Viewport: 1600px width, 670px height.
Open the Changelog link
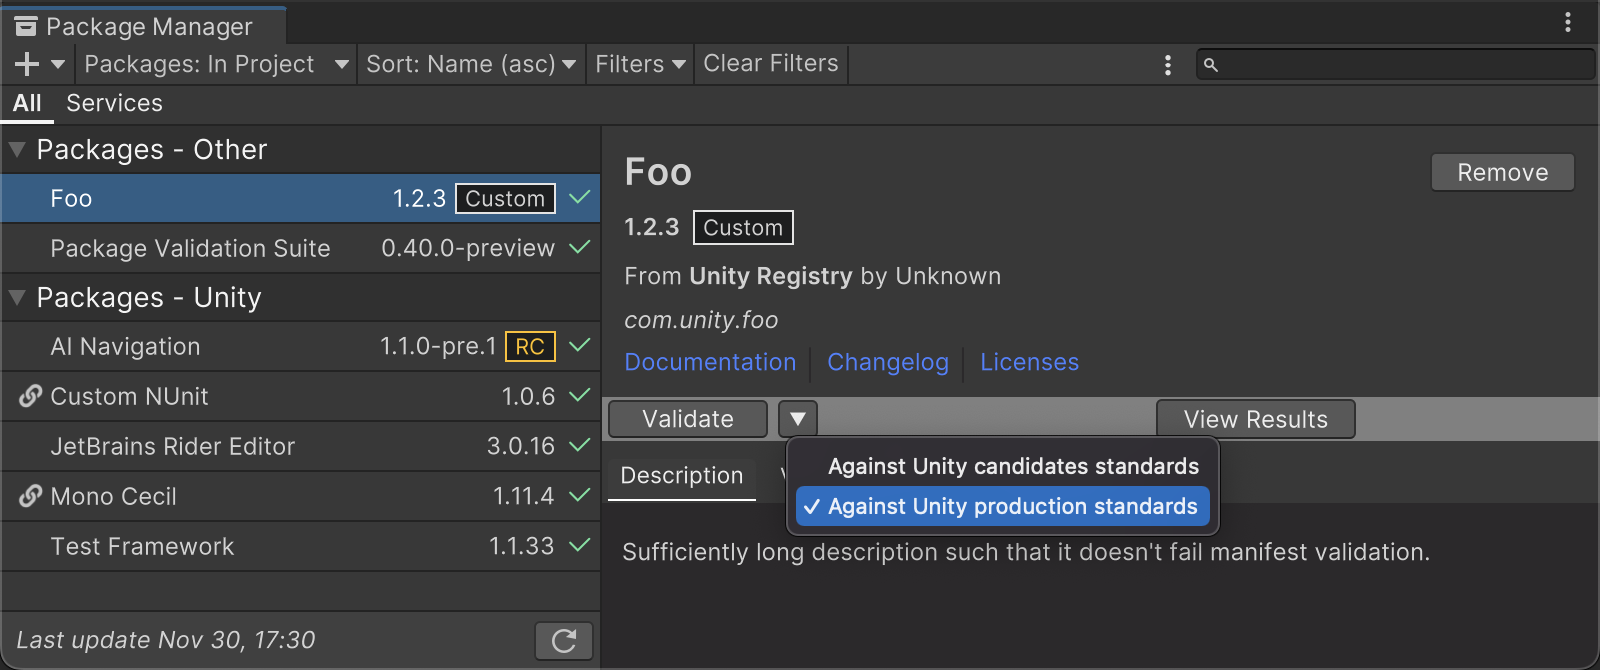pos(888,362)
